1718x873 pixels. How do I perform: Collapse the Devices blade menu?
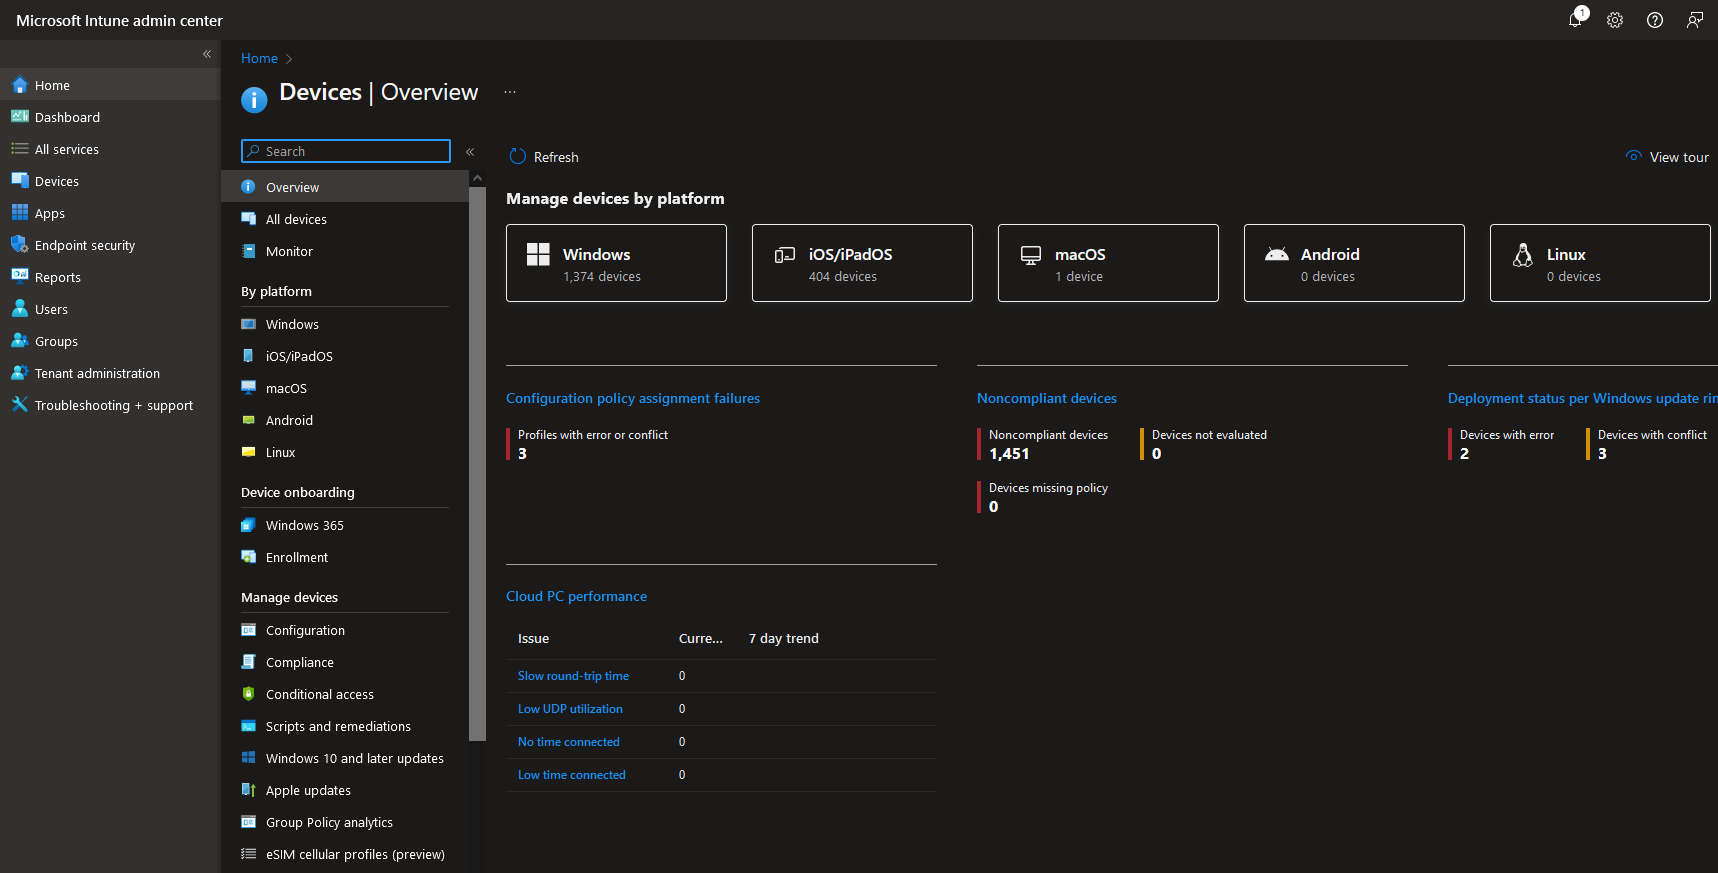470,152
